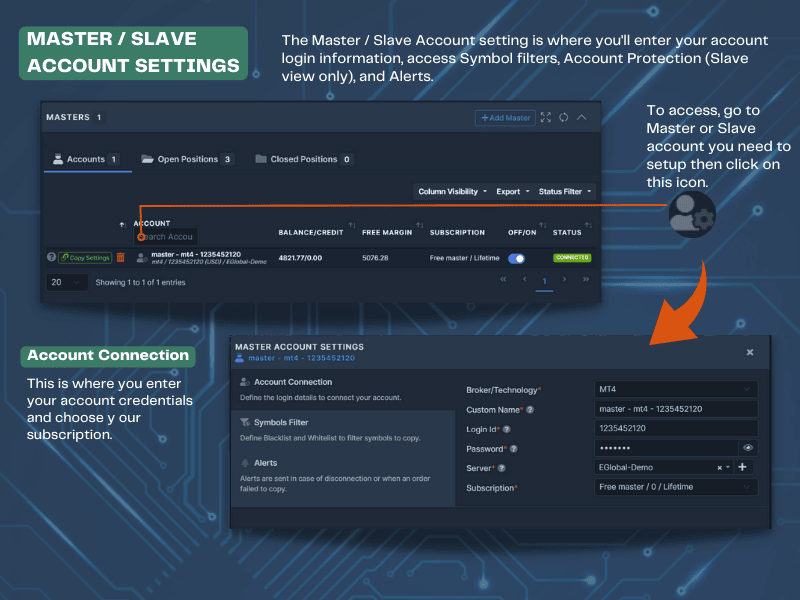This screenshot has height=600, width=800.
Task: Collapse the Masters panel with the chevron
Action: point(582,117)
